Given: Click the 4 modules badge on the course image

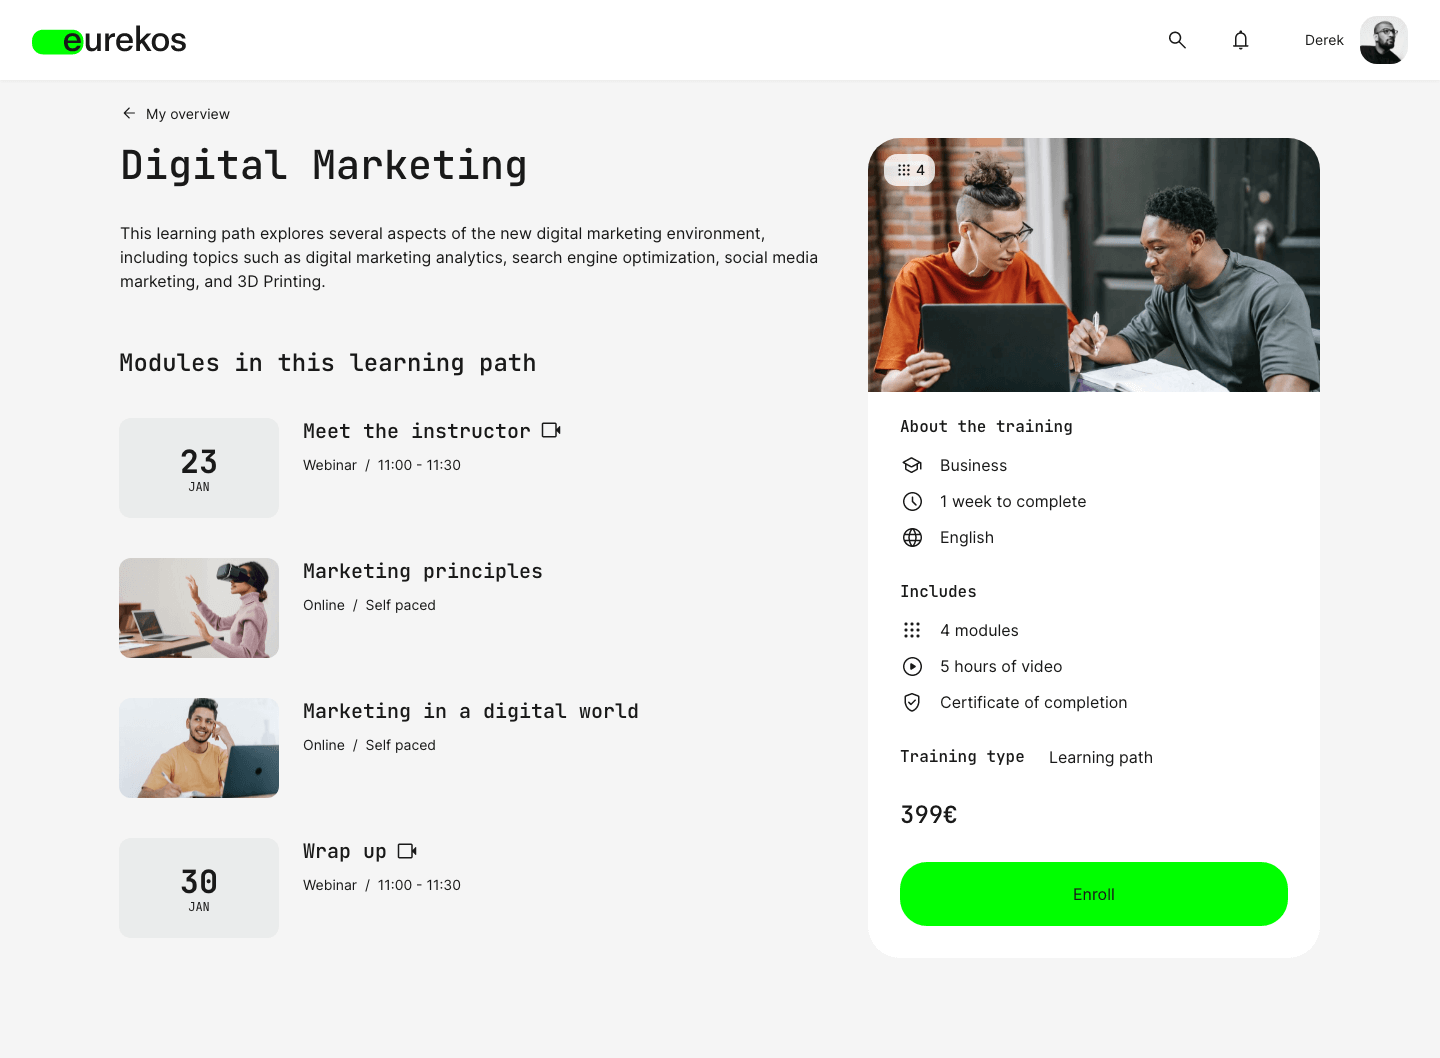Looking at the screenshot, I should [910, 170].
